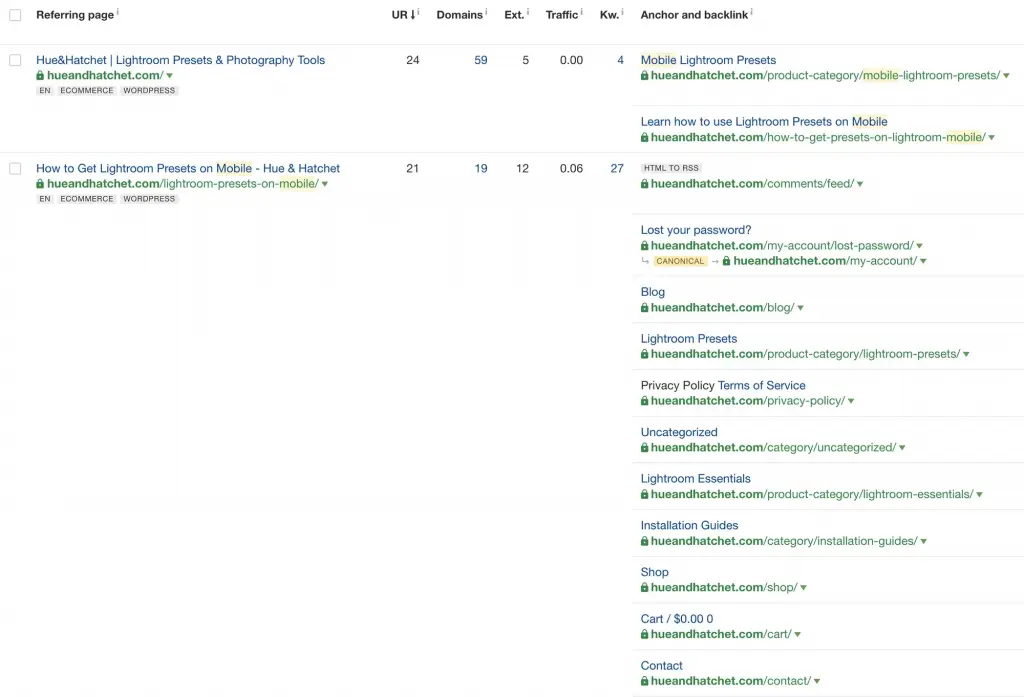Click Learn how to use Lightroom Presets anchor
Screen dimensions: 1024x697
tap(763, 122)
